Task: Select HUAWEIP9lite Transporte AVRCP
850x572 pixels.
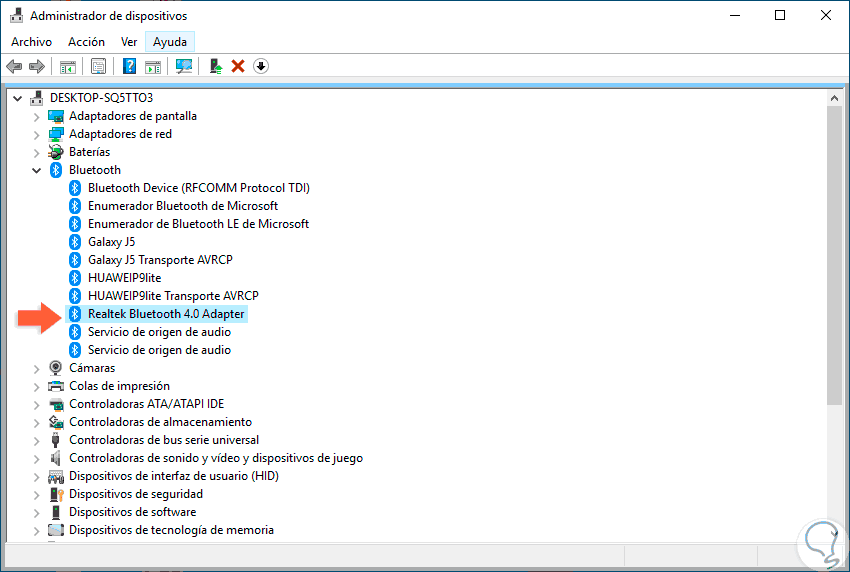Action: (173, 295)
